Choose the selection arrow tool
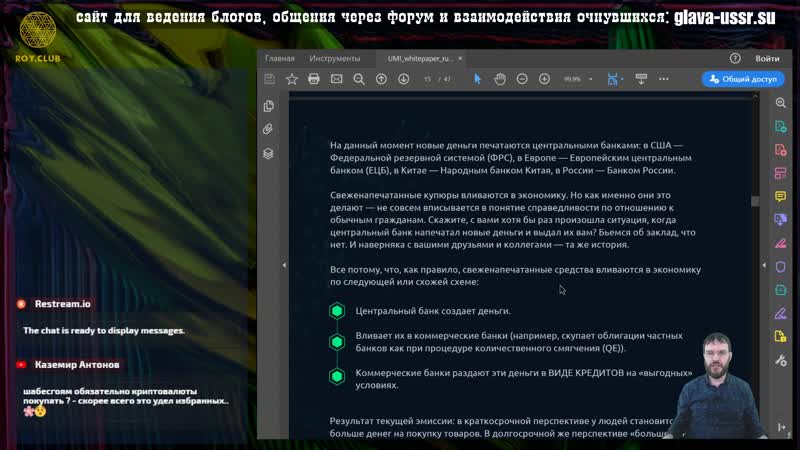This screenshot has height=450, width=800. [478, 79]
